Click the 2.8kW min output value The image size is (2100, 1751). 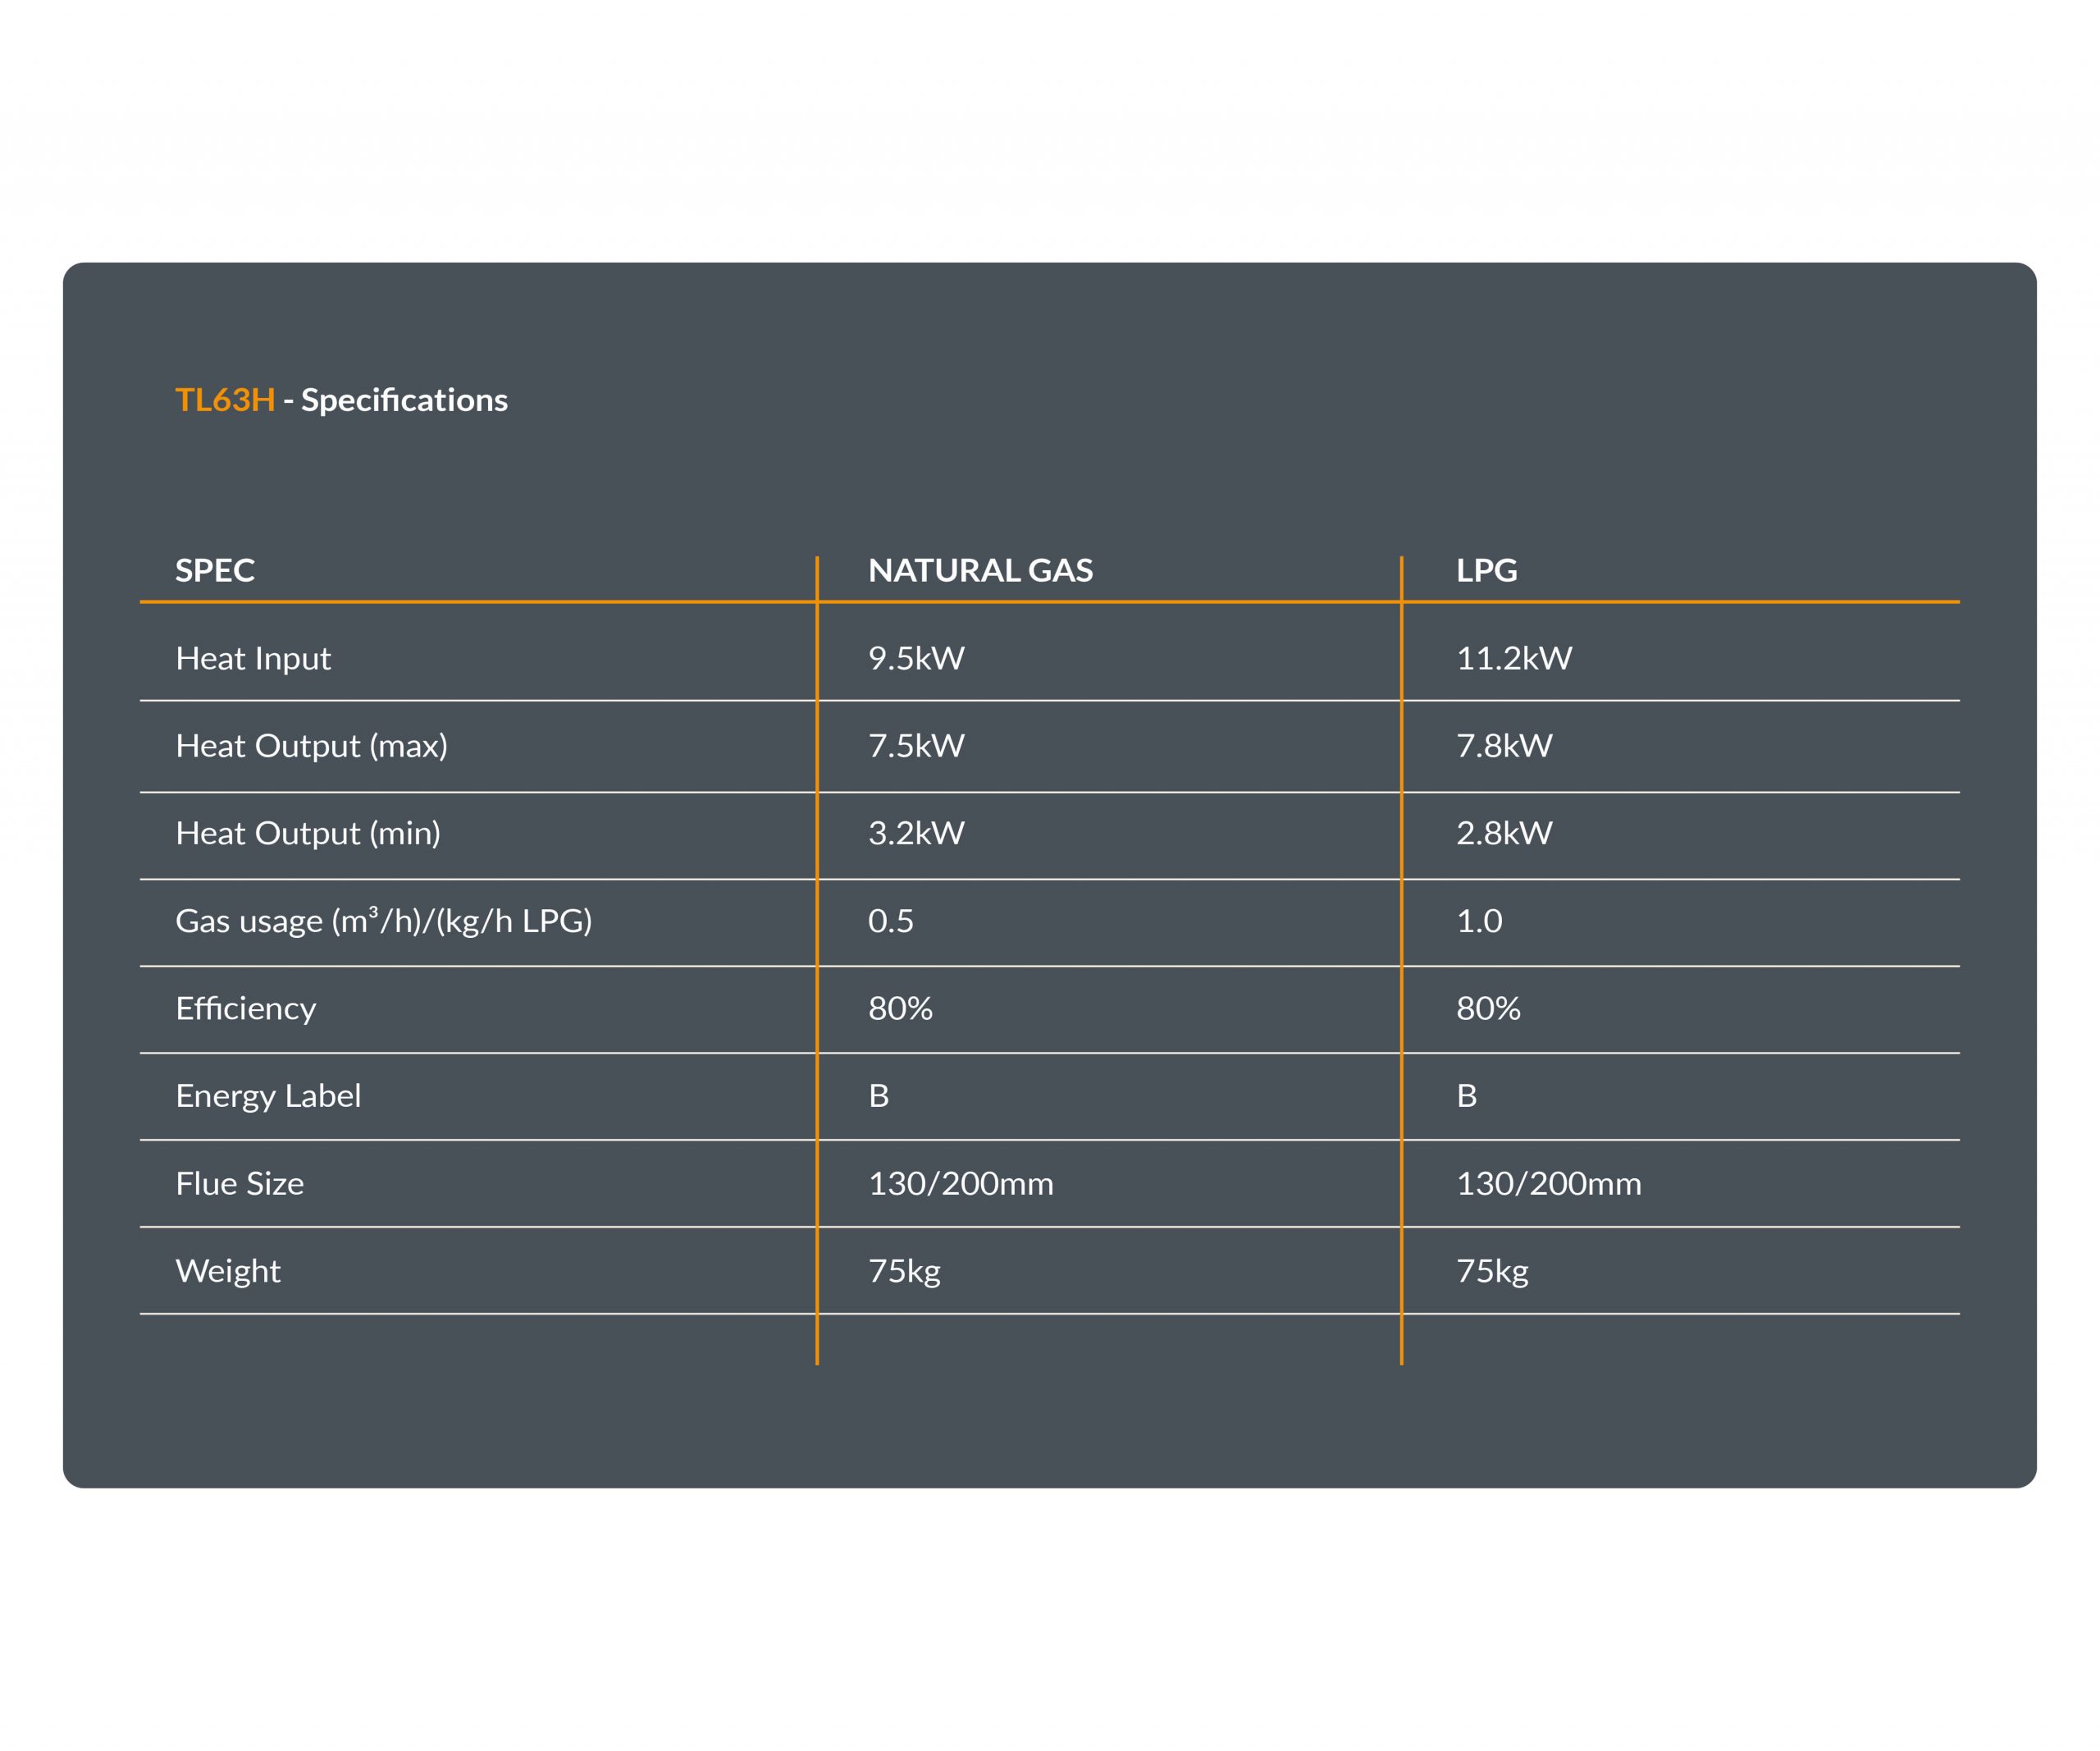point(1504,833)
